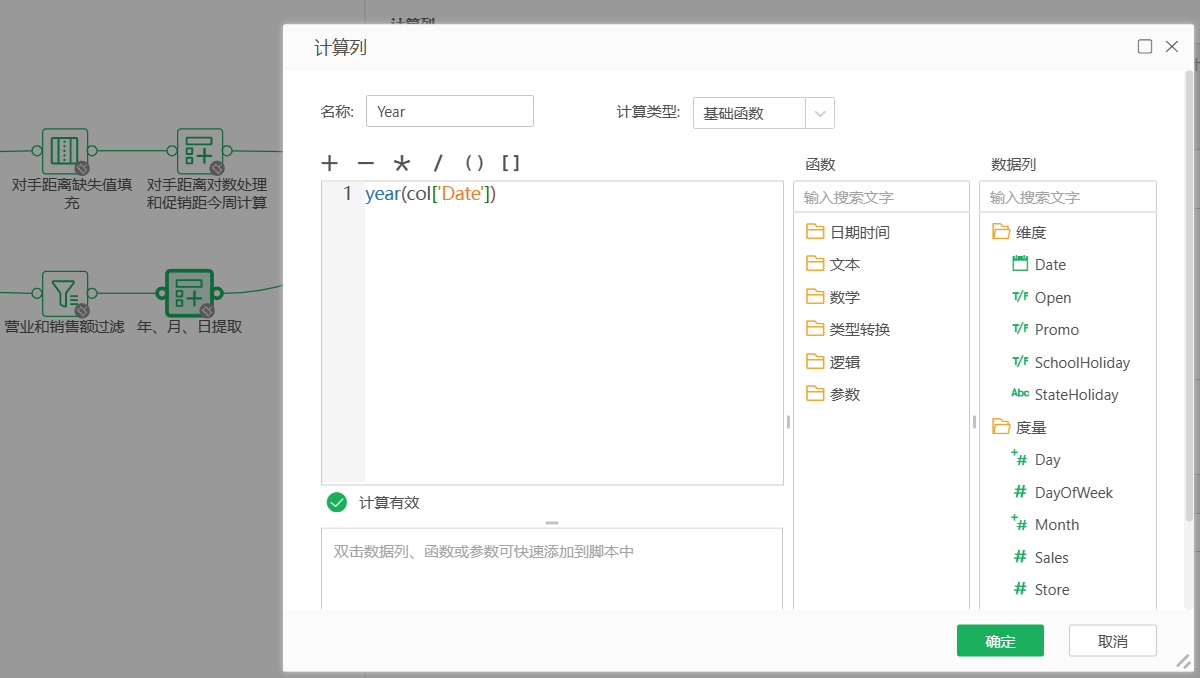Click the dialog's vertical scrollbar
The image size is (1200, 678).
tap(1189, 300)
